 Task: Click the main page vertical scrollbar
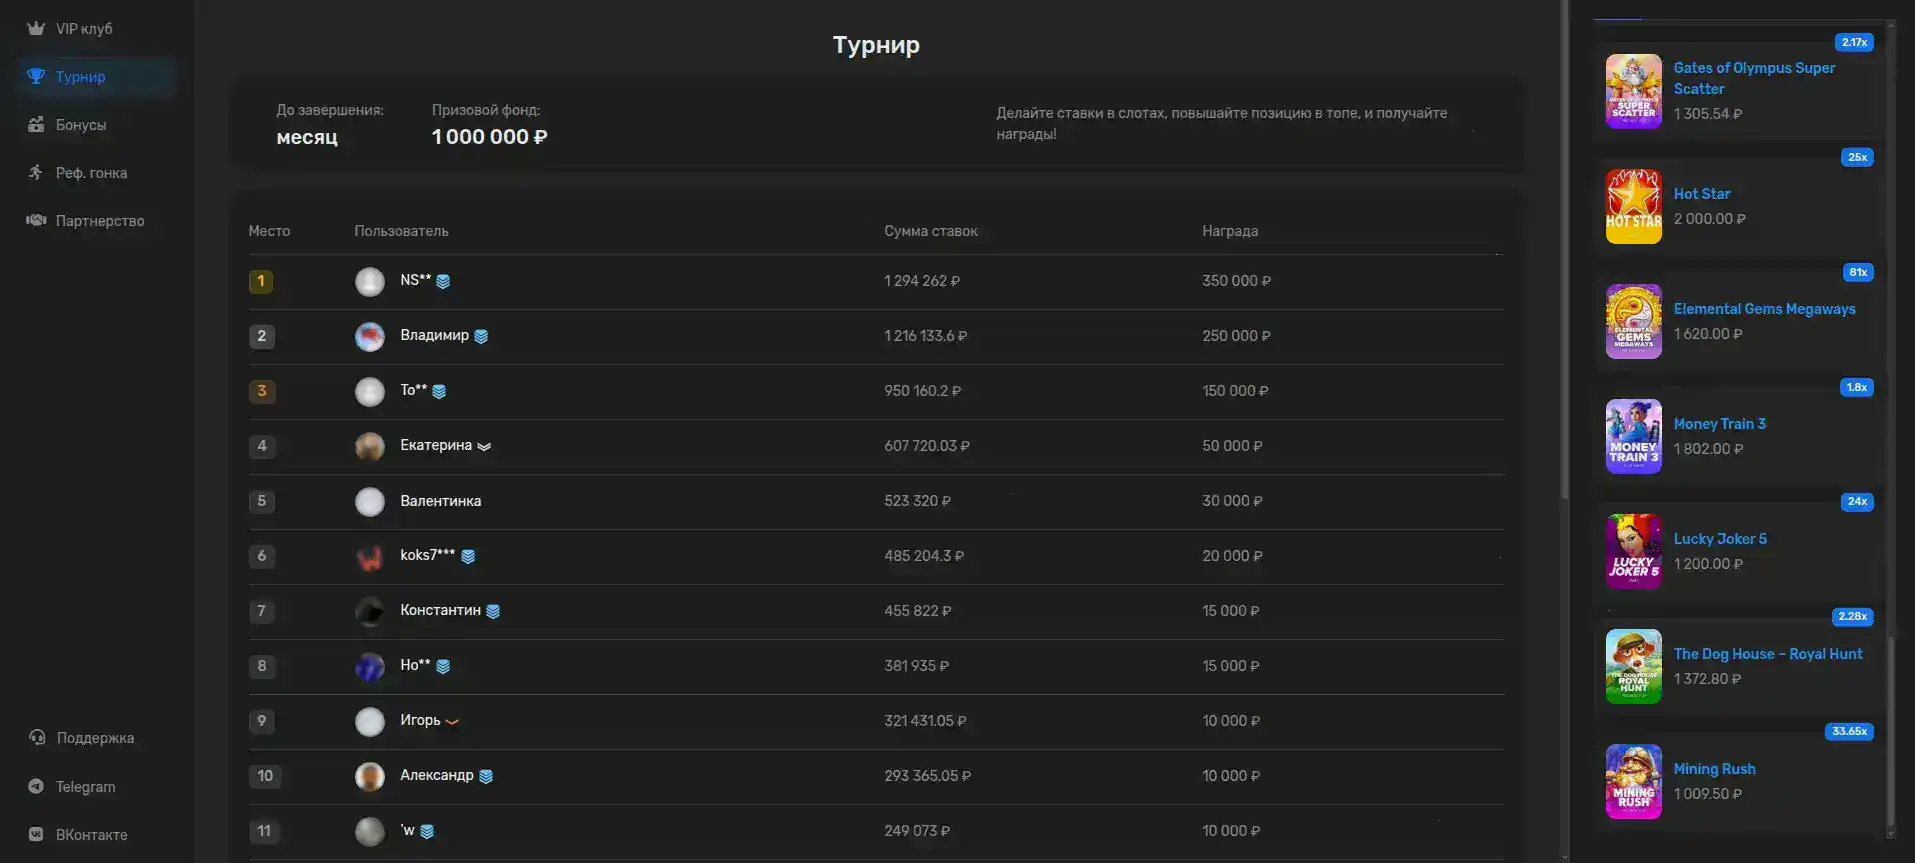coord(1565,250)
